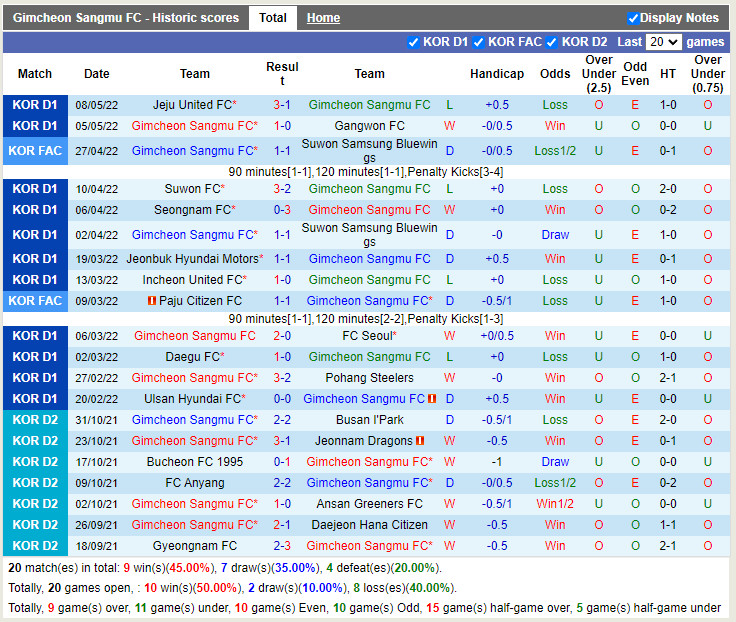The height and width of the screenshot is (622, 736).
Task: Open Ulsan Hyundai FC team link
Action: point(192,399)
